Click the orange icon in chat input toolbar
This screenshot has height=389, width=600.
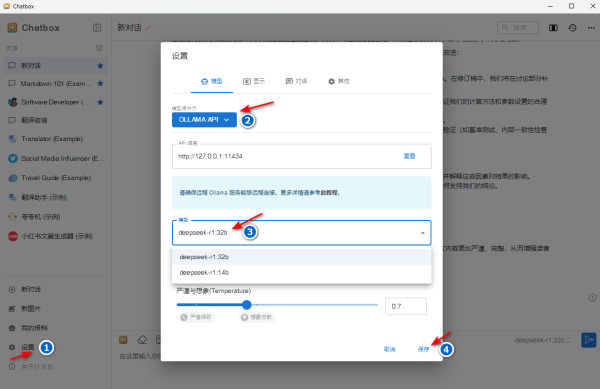[123, 340]
